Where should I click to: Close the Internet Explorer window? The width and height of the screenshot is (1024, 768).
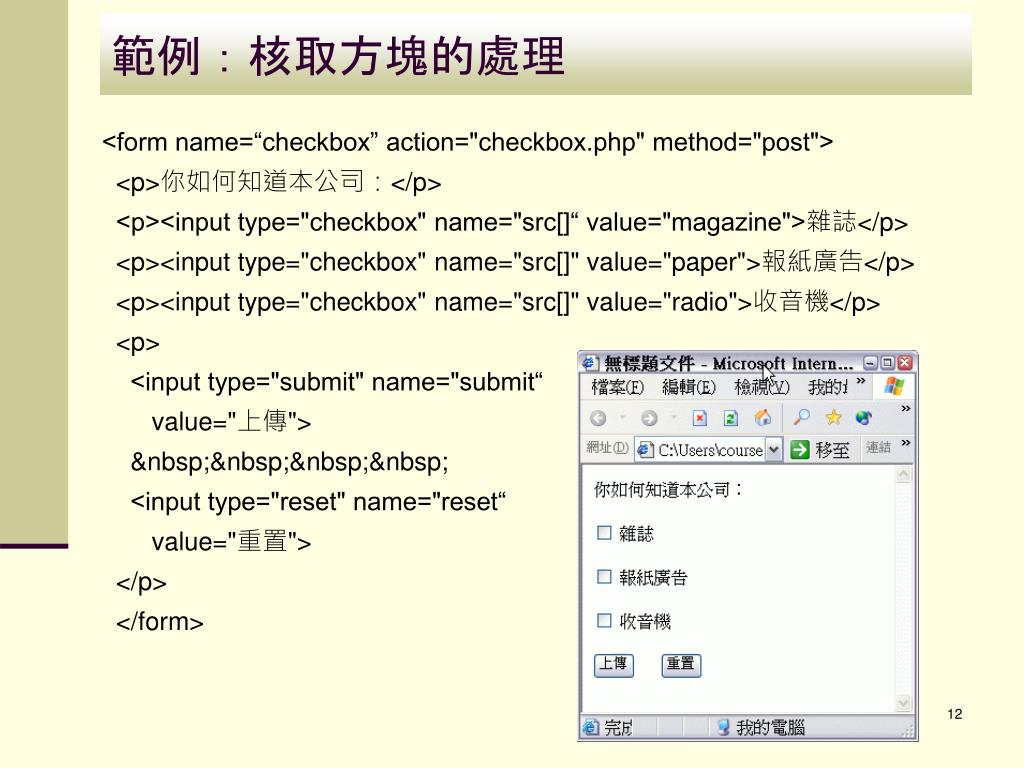coord(904,362)
